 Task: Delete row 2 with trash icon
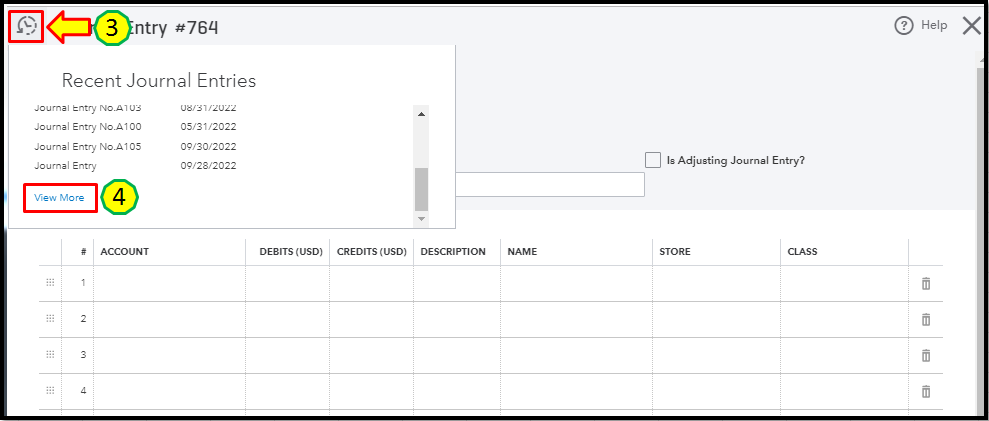[926, 319]
